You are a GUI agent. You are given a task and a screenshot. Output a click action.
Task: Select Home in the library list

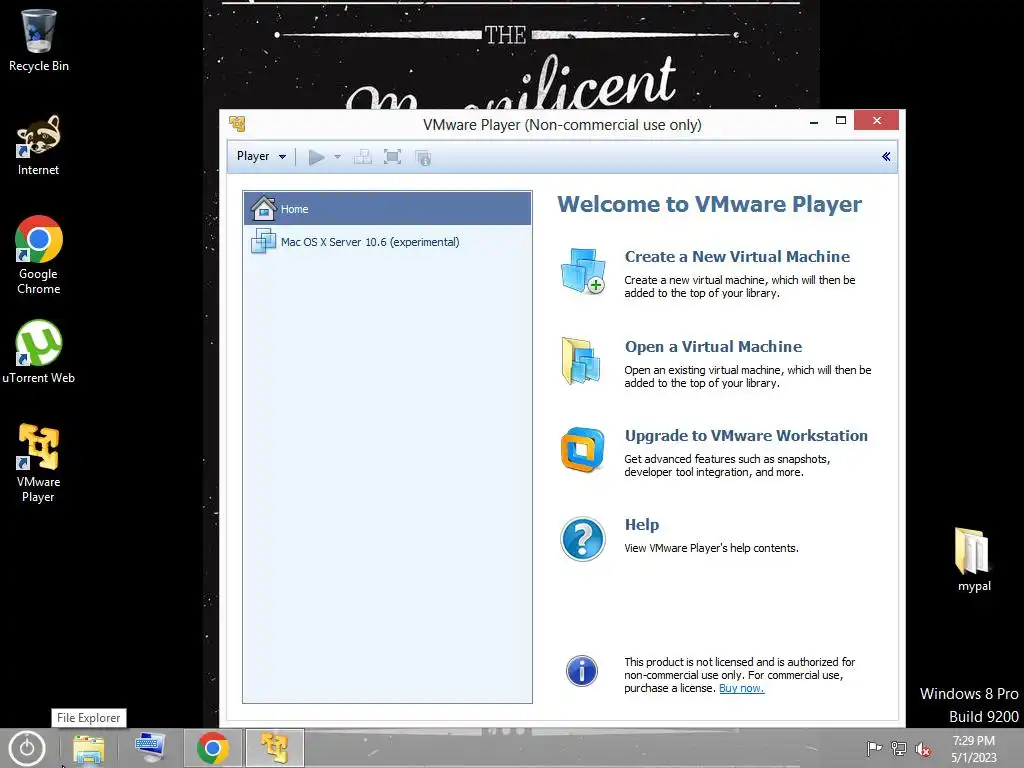[x=387, y=209]
